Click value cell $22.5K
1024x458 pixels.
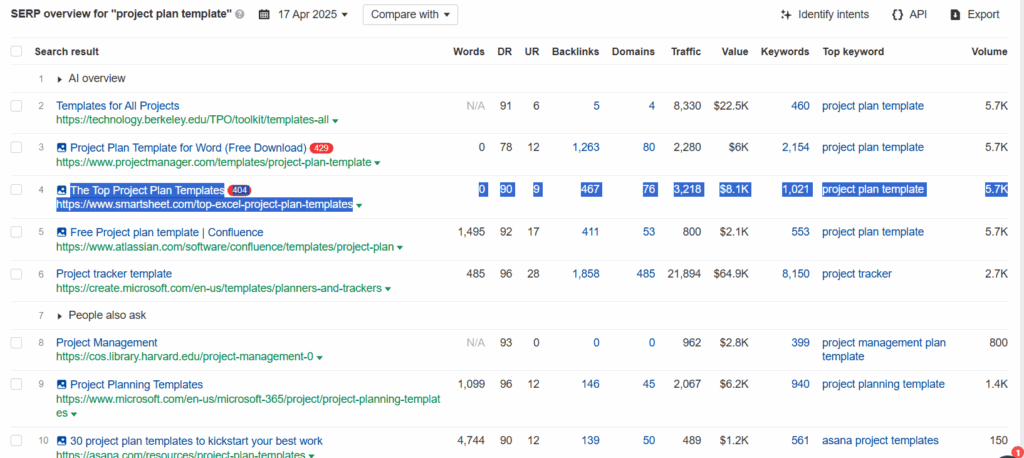pos(730,106)
